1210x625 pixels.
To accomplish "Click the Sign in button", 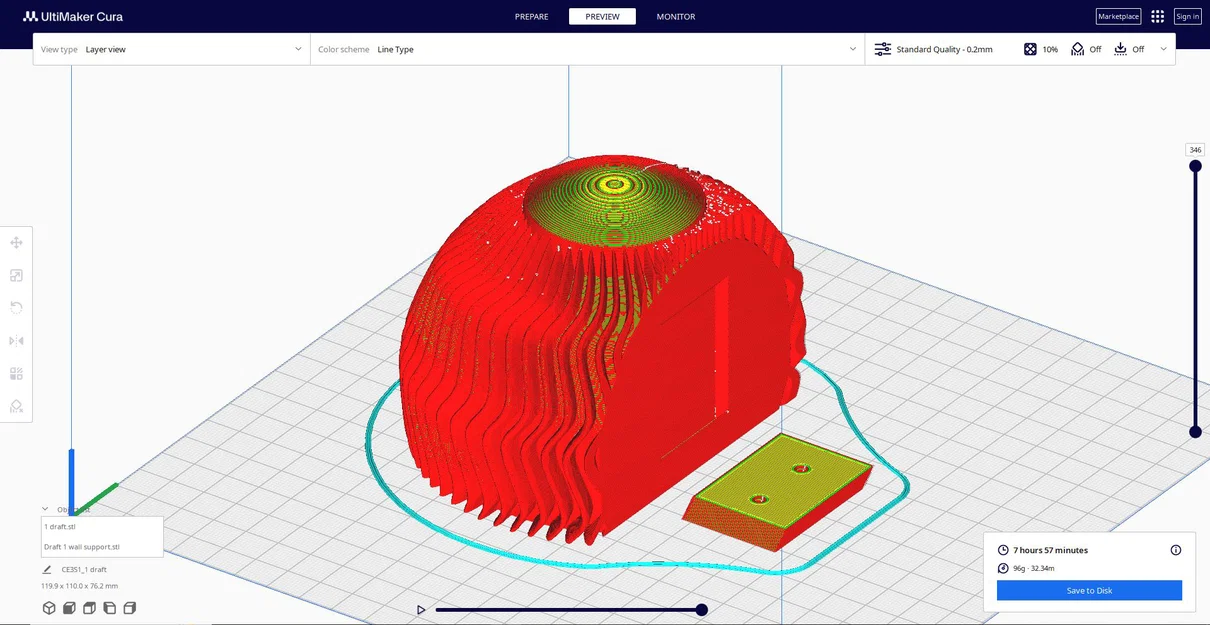I will coord(1187,16).
